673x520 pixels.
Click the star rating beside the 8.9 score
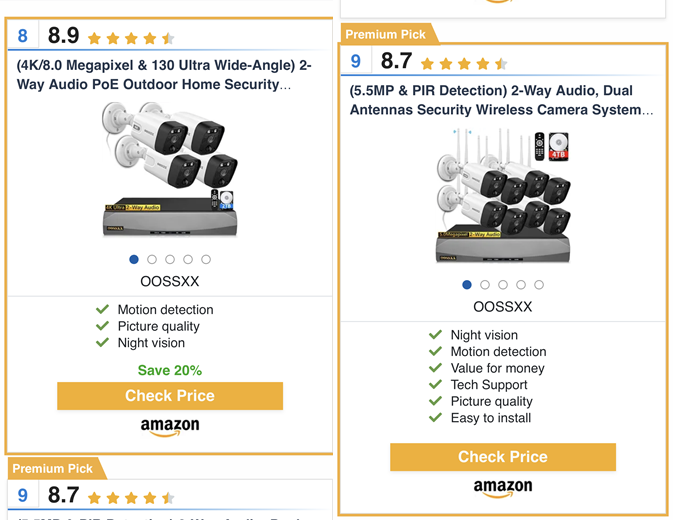point(131,39)
